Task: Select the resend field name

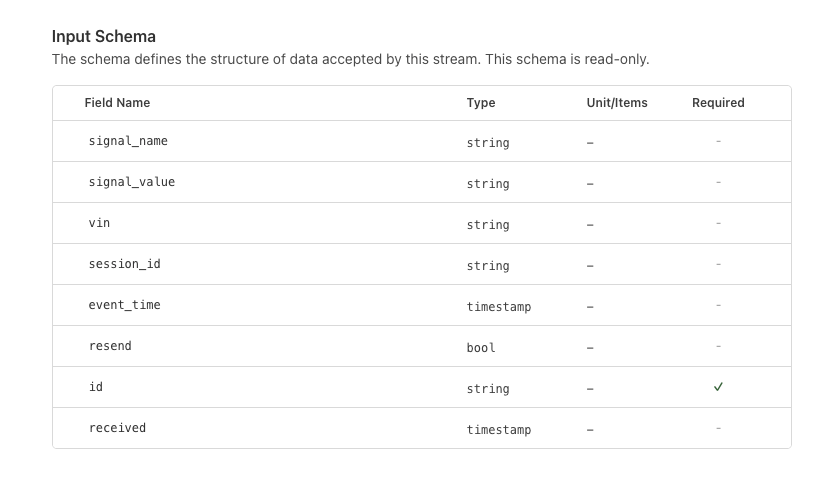Action: click(110, 346)
